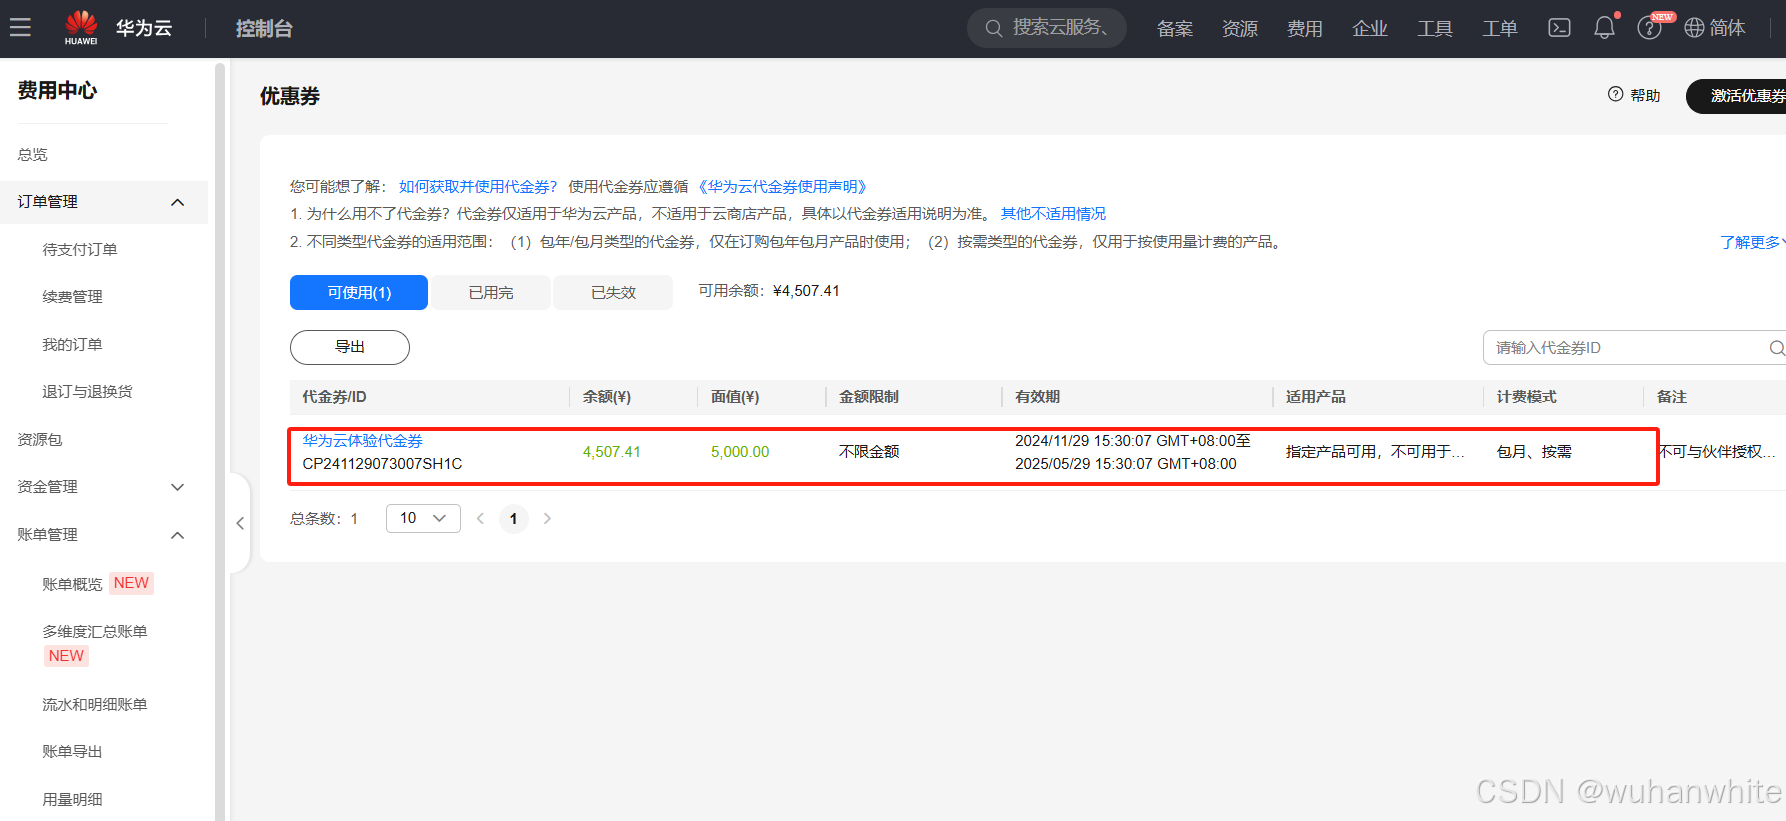Switch to the 已用完 tab
Image resolution: width=1786 pixels, height=821 pixels.
(491, 292)
